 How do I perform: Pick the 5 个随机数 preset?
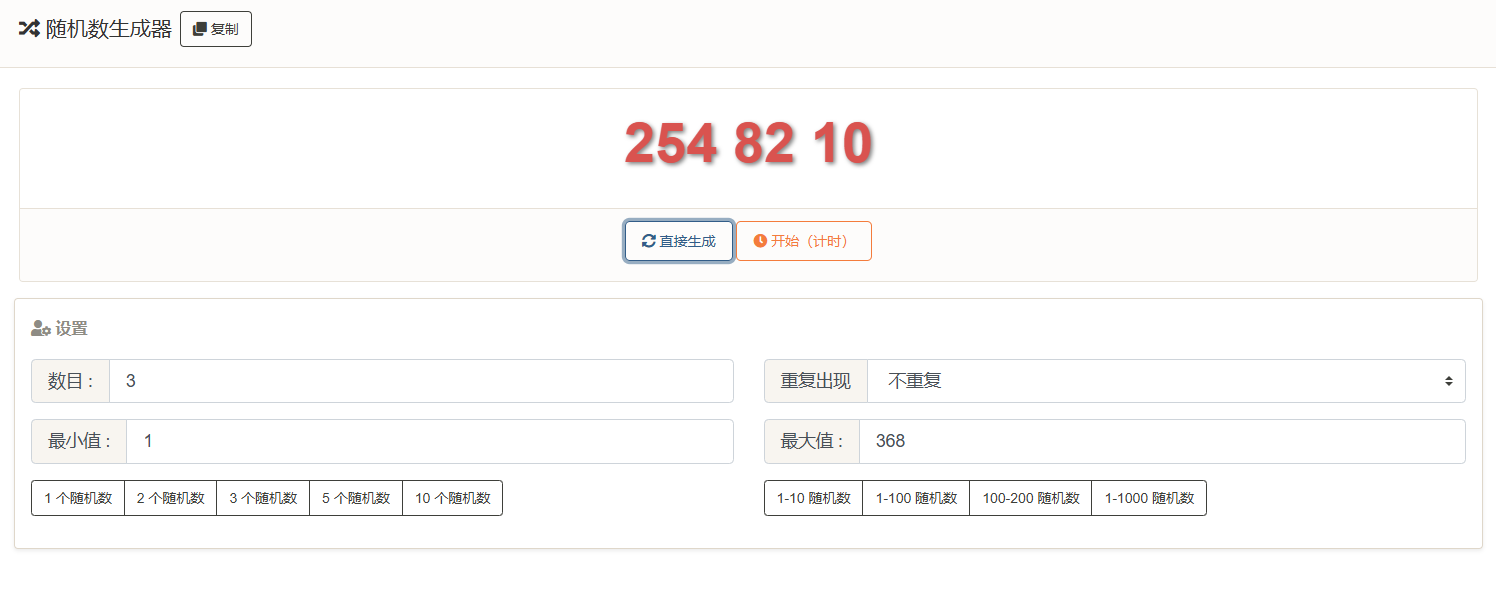coord(356,498)
